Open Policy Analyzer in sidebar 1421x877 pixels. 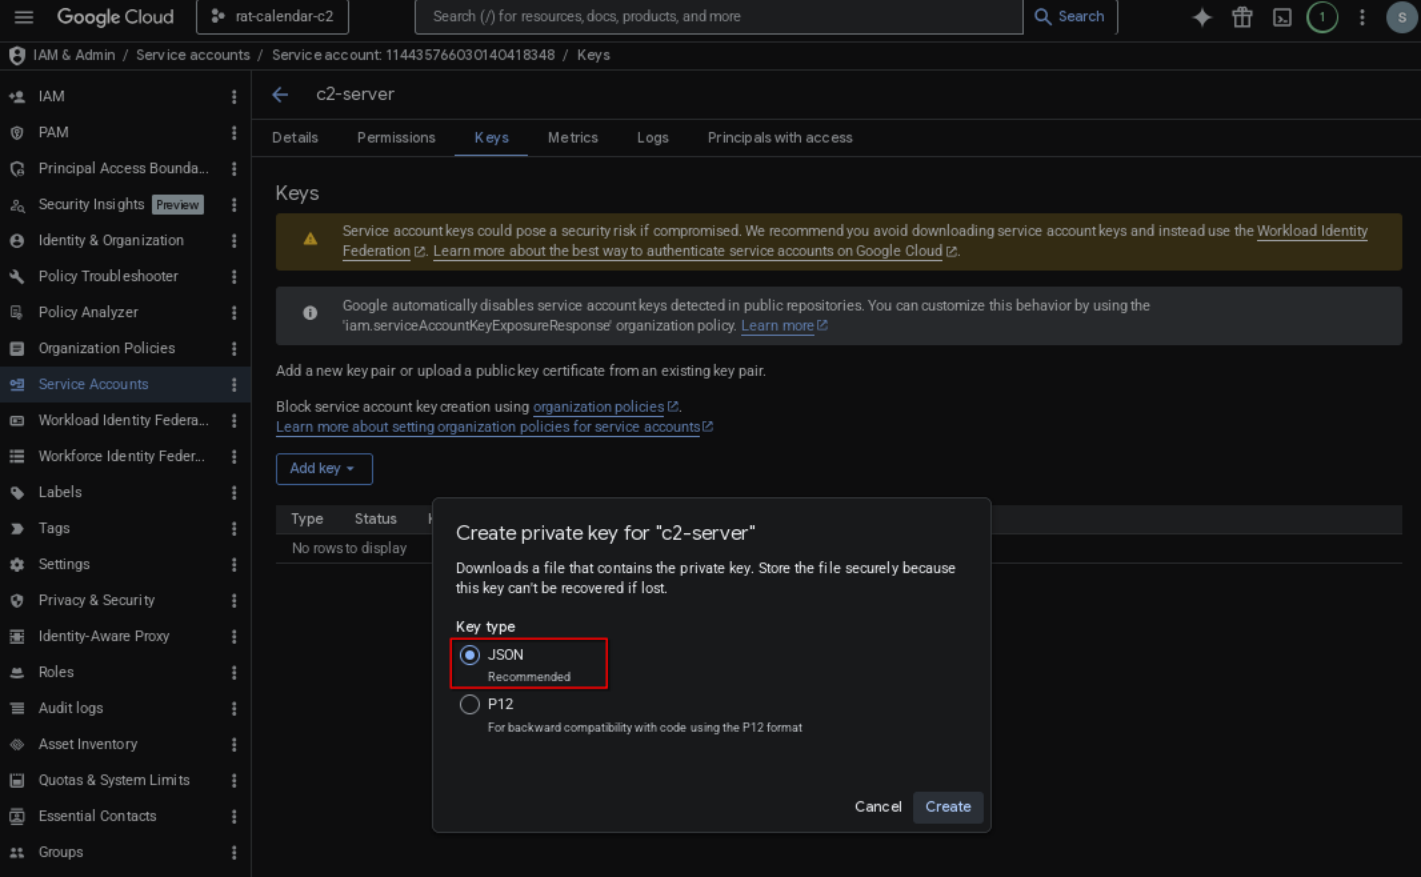click(x=88, y=313)
